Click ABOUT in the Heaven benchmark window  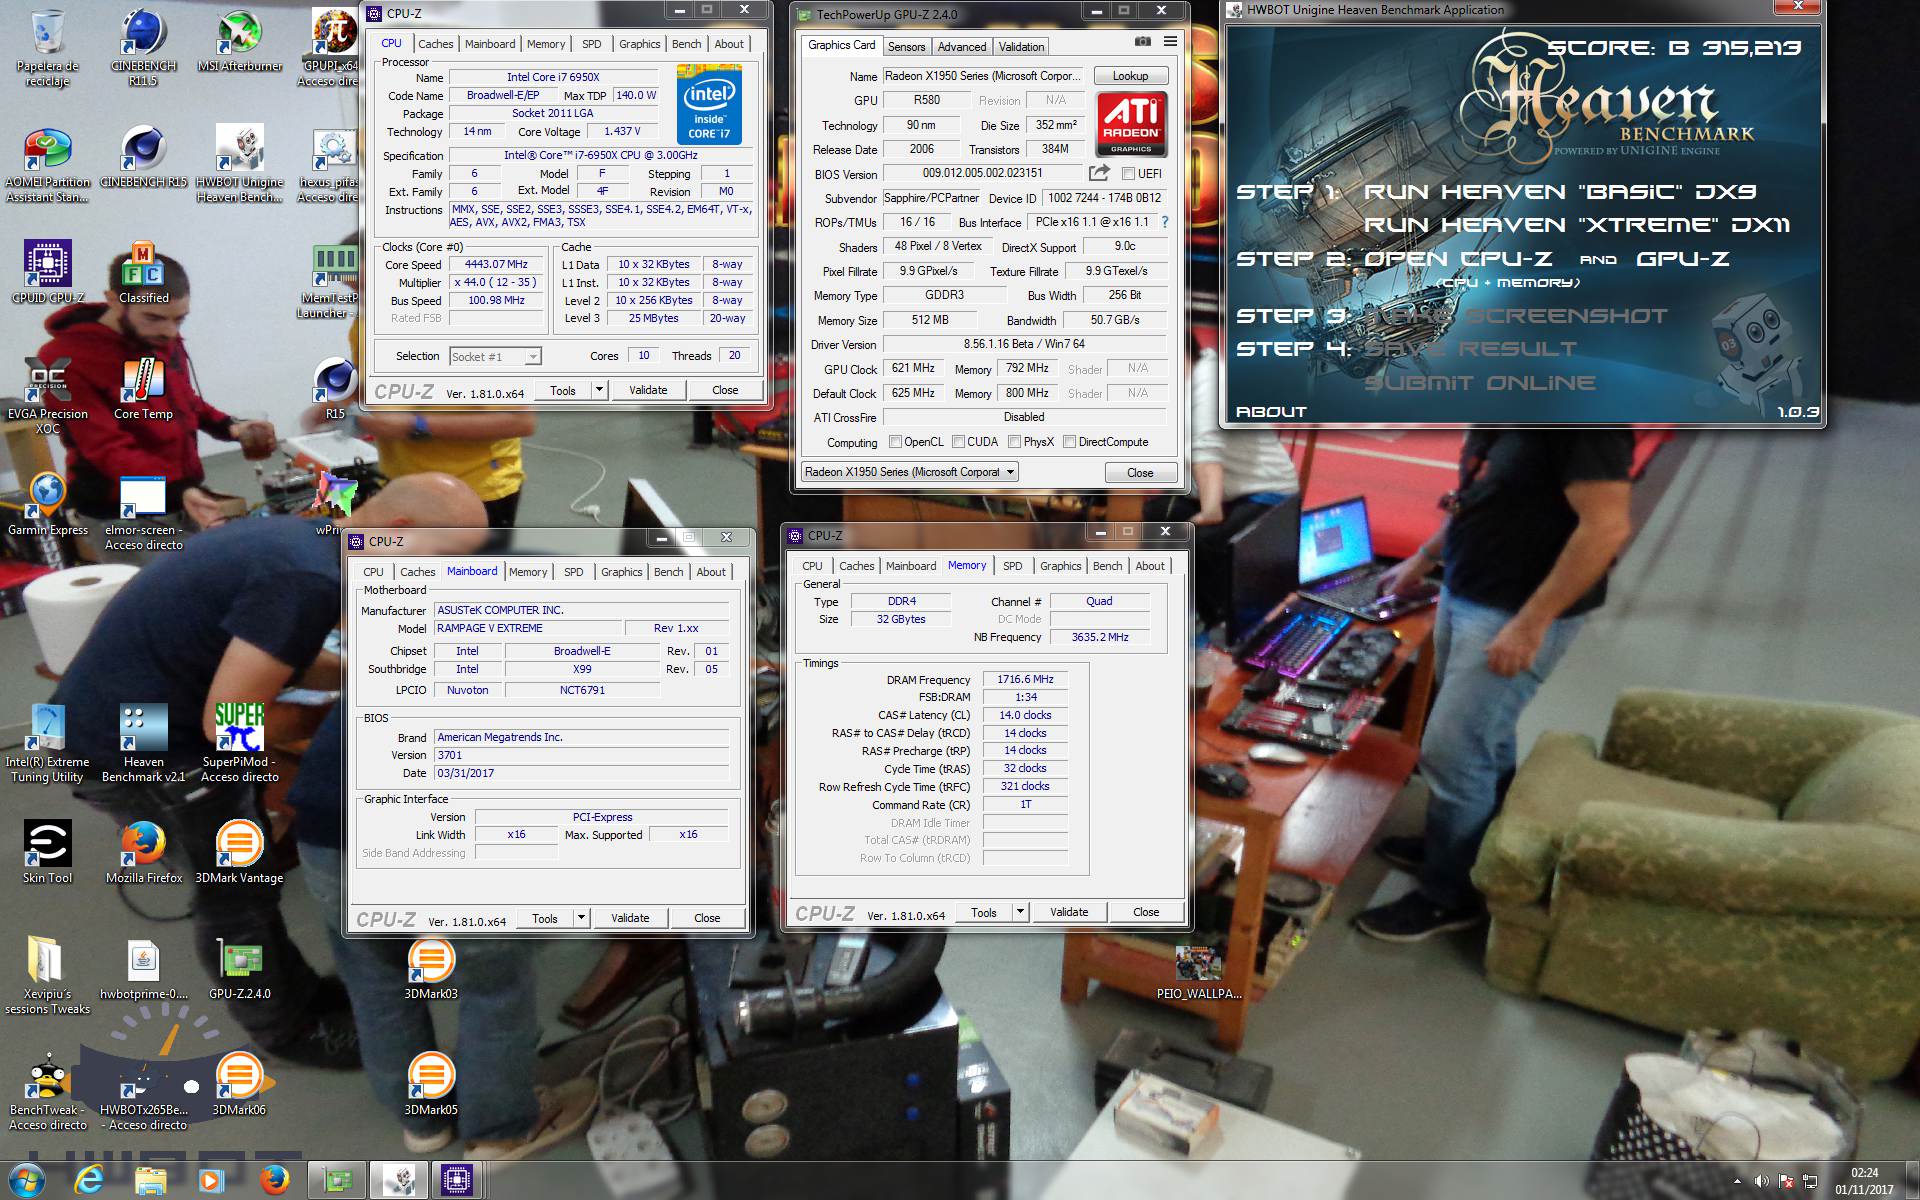pos(1271,412)
